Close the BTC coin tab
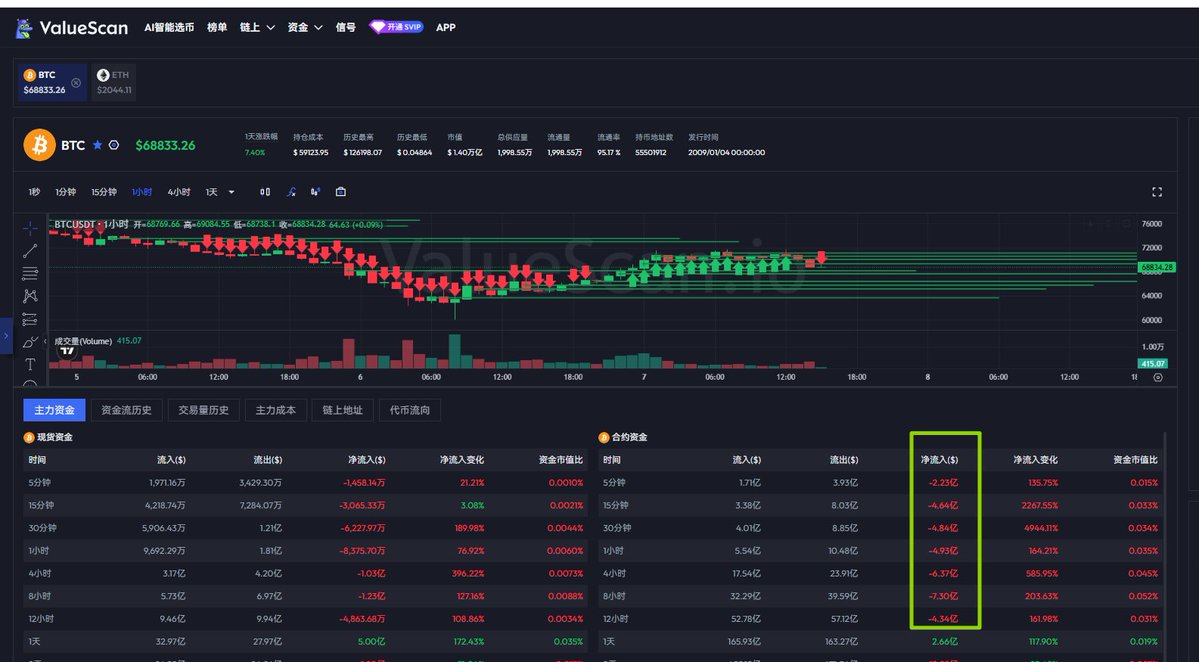 click(76, 83)
